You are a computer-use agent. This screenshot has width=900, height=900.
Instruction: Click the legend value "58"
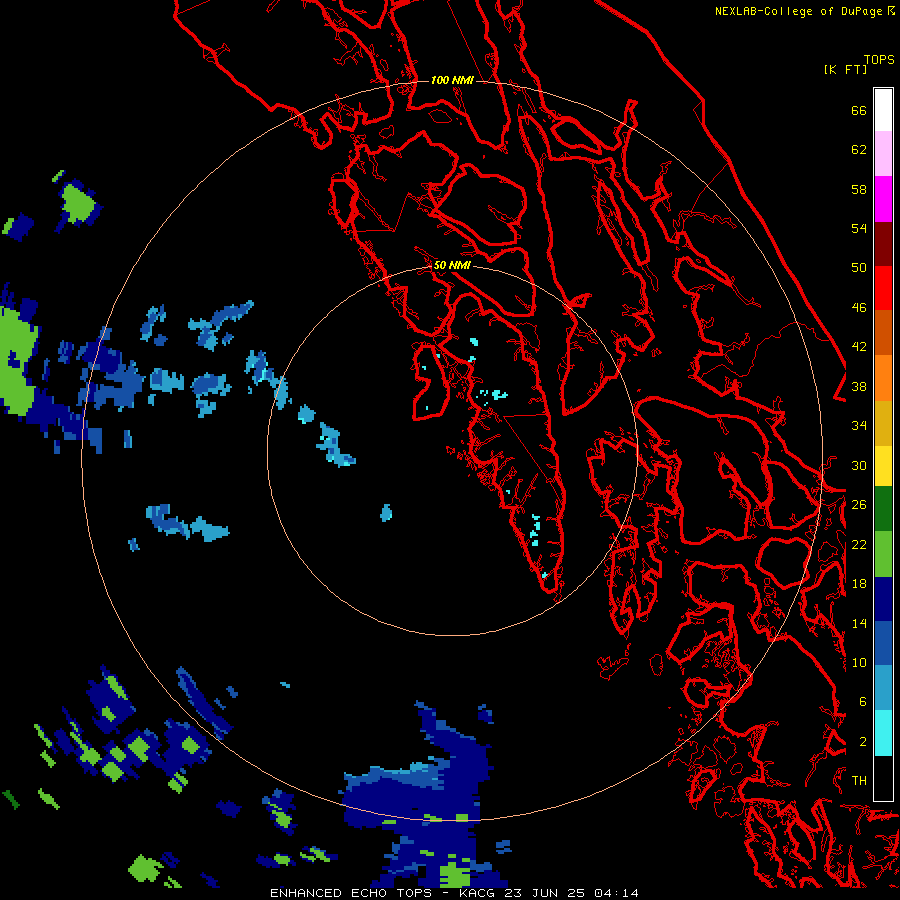859,189
